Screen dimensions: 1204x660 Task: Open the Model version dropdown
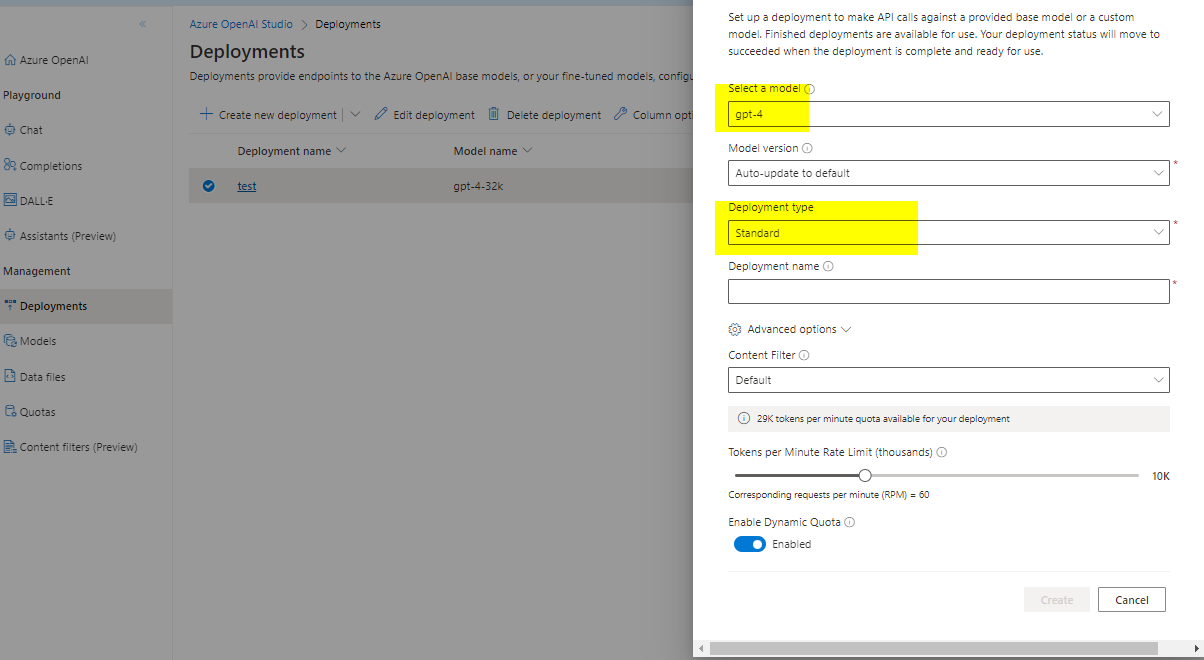(x=948, y=172)
